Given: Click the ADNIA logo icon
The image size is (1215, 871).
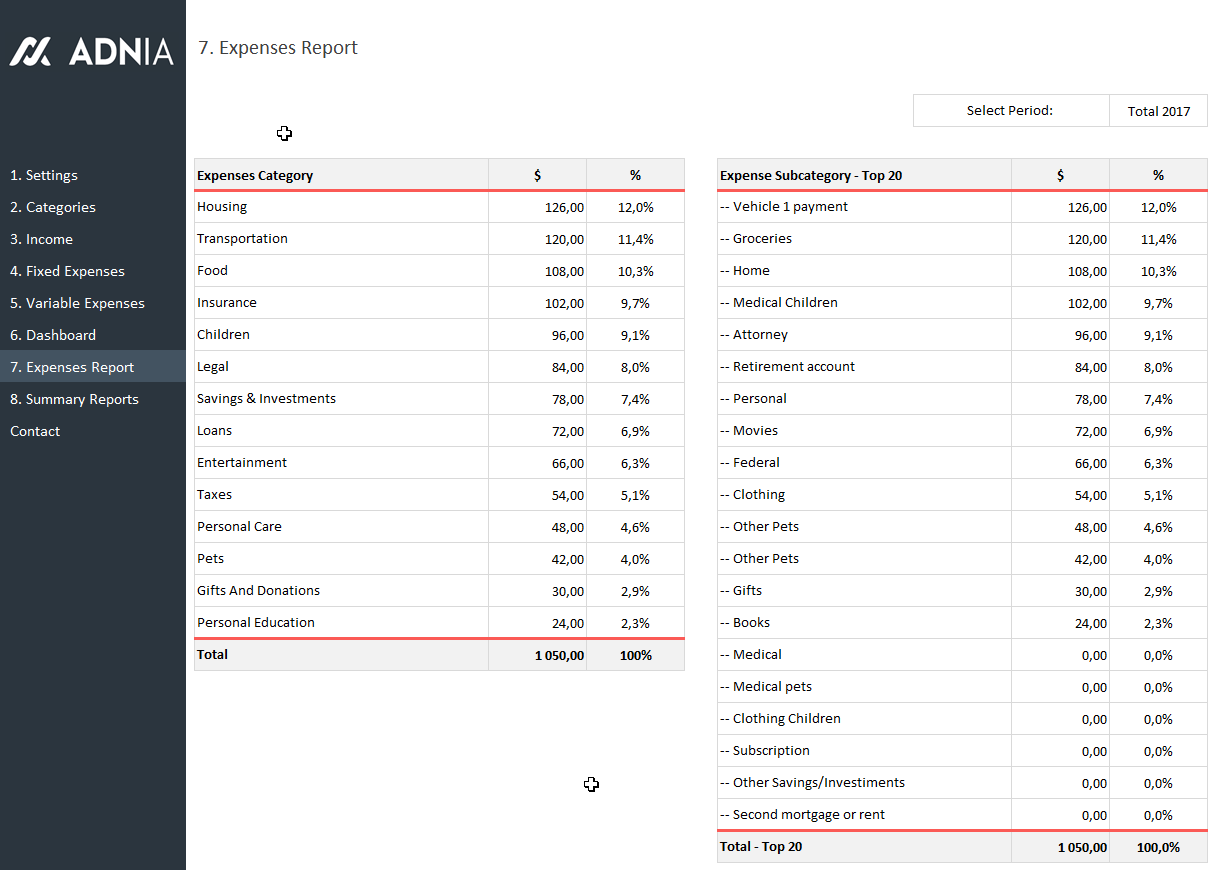Looking at the screenshot, I should pos(30,51).
